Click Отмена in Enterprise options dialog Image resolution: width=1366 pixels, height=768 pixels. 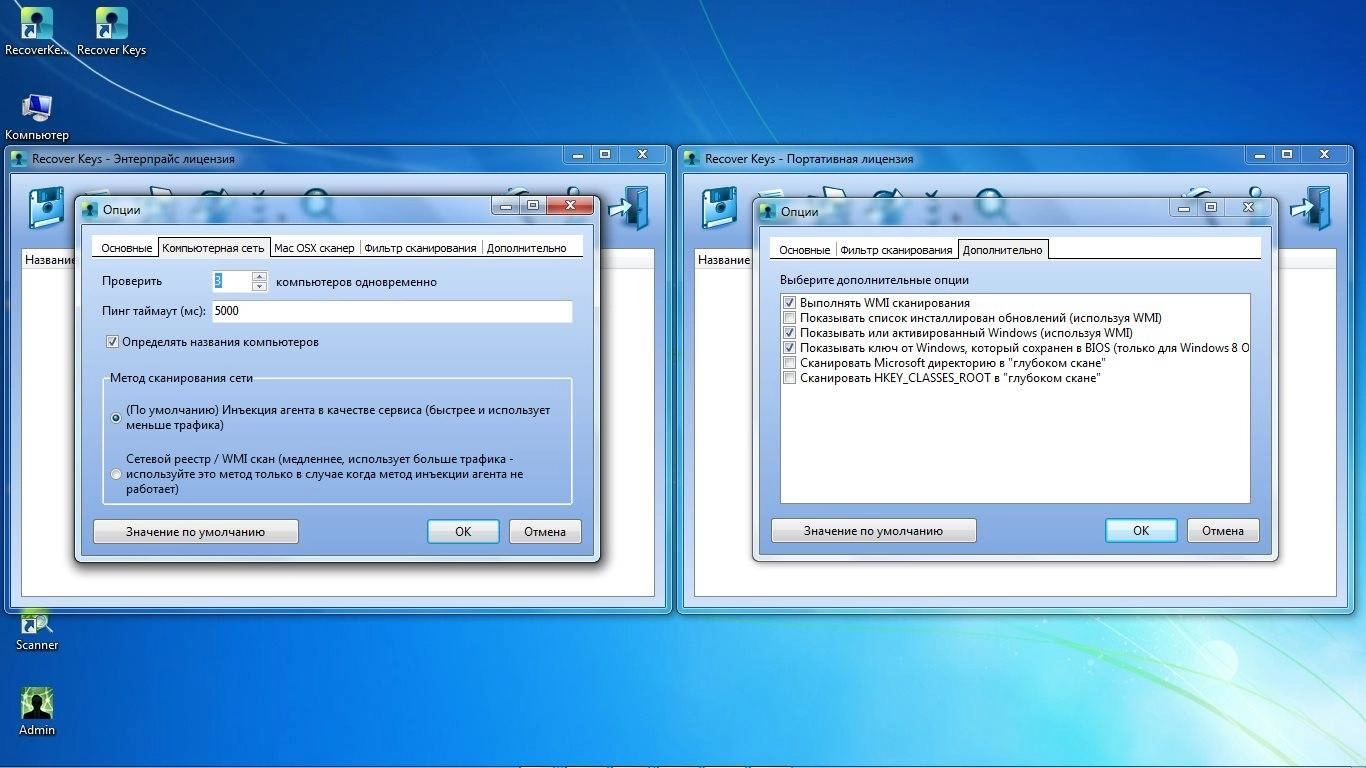pos(545,531)
